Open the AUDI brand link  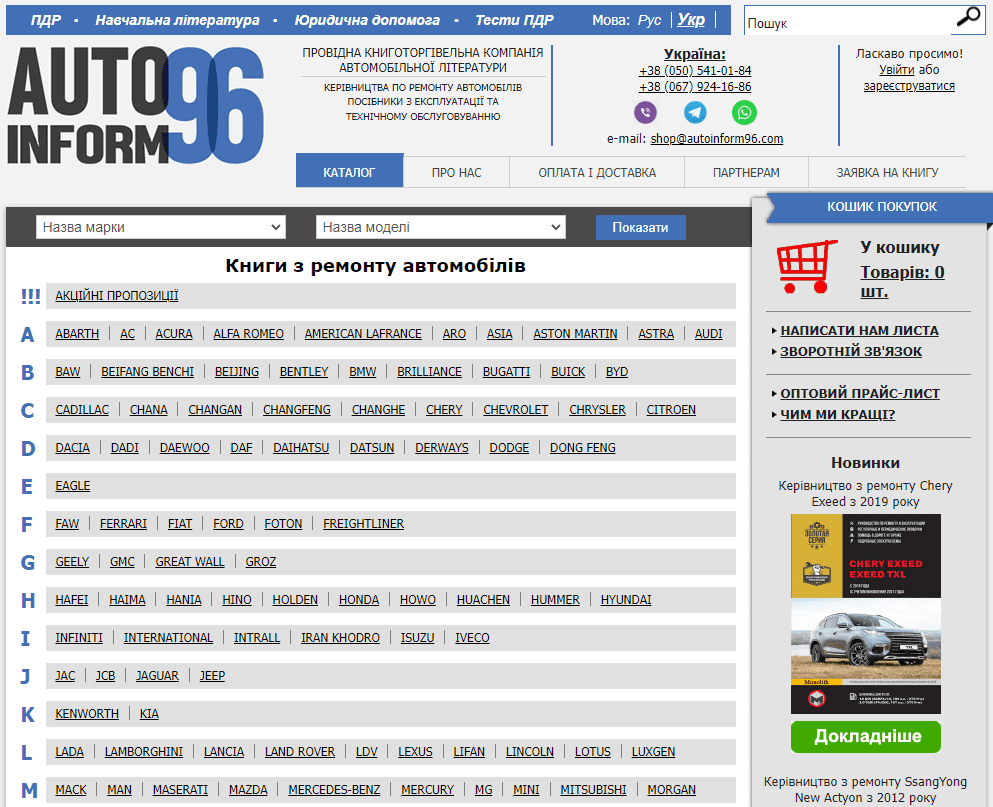(x=708, y=334)
